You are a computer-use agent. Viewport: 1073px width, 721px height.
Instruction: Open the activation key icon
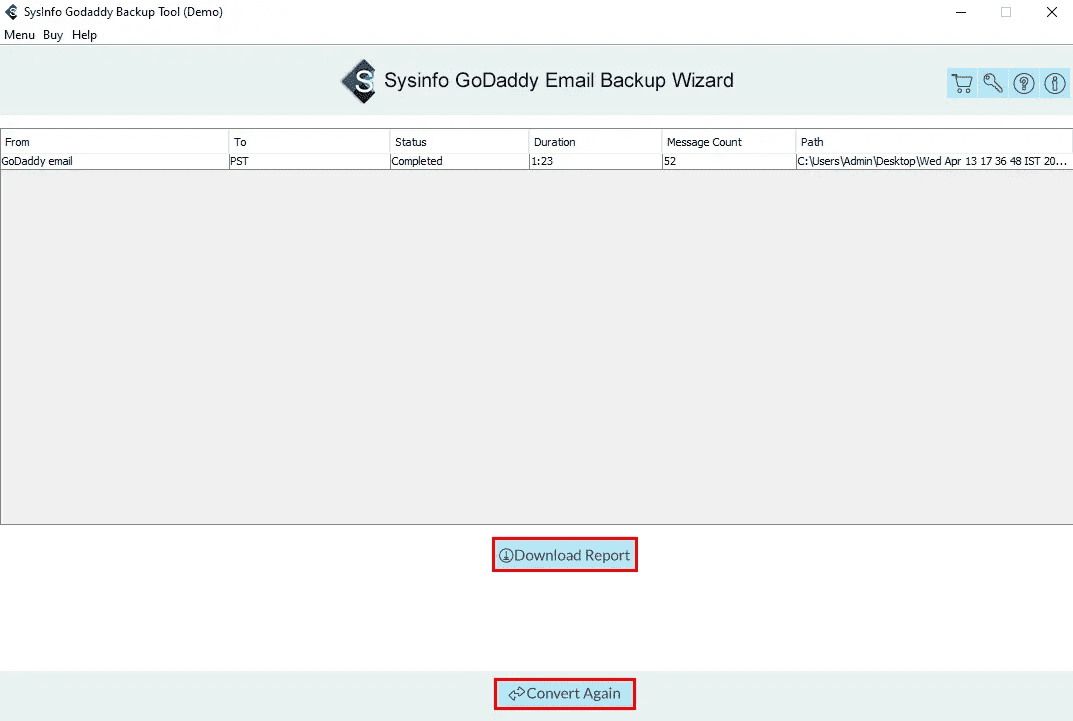click(x=993, y=83)
